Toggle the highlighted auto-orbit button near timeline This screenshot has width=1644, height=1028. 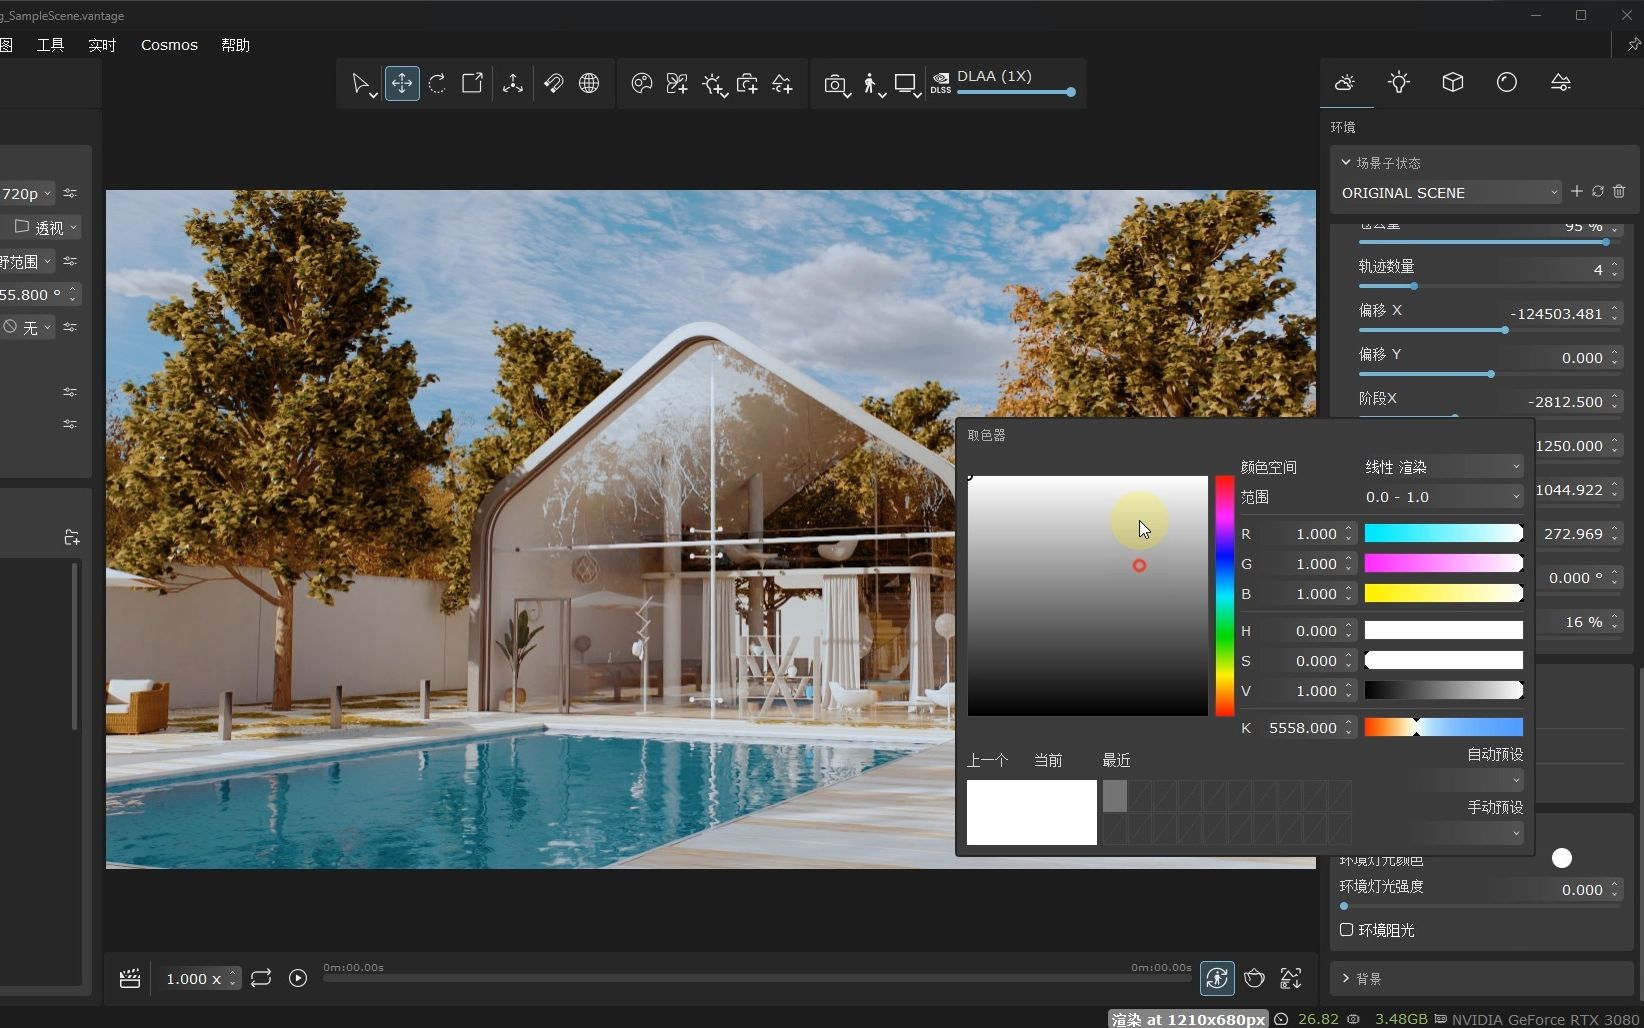[x=1217, y=978]
